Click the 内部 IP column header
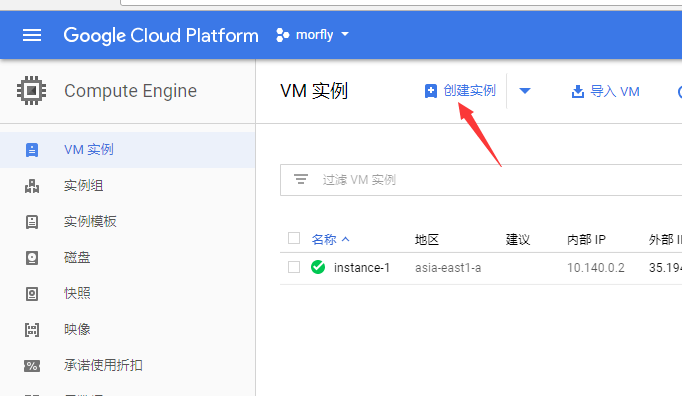Viewport: 682px width, 396px height. coord(586,240)
